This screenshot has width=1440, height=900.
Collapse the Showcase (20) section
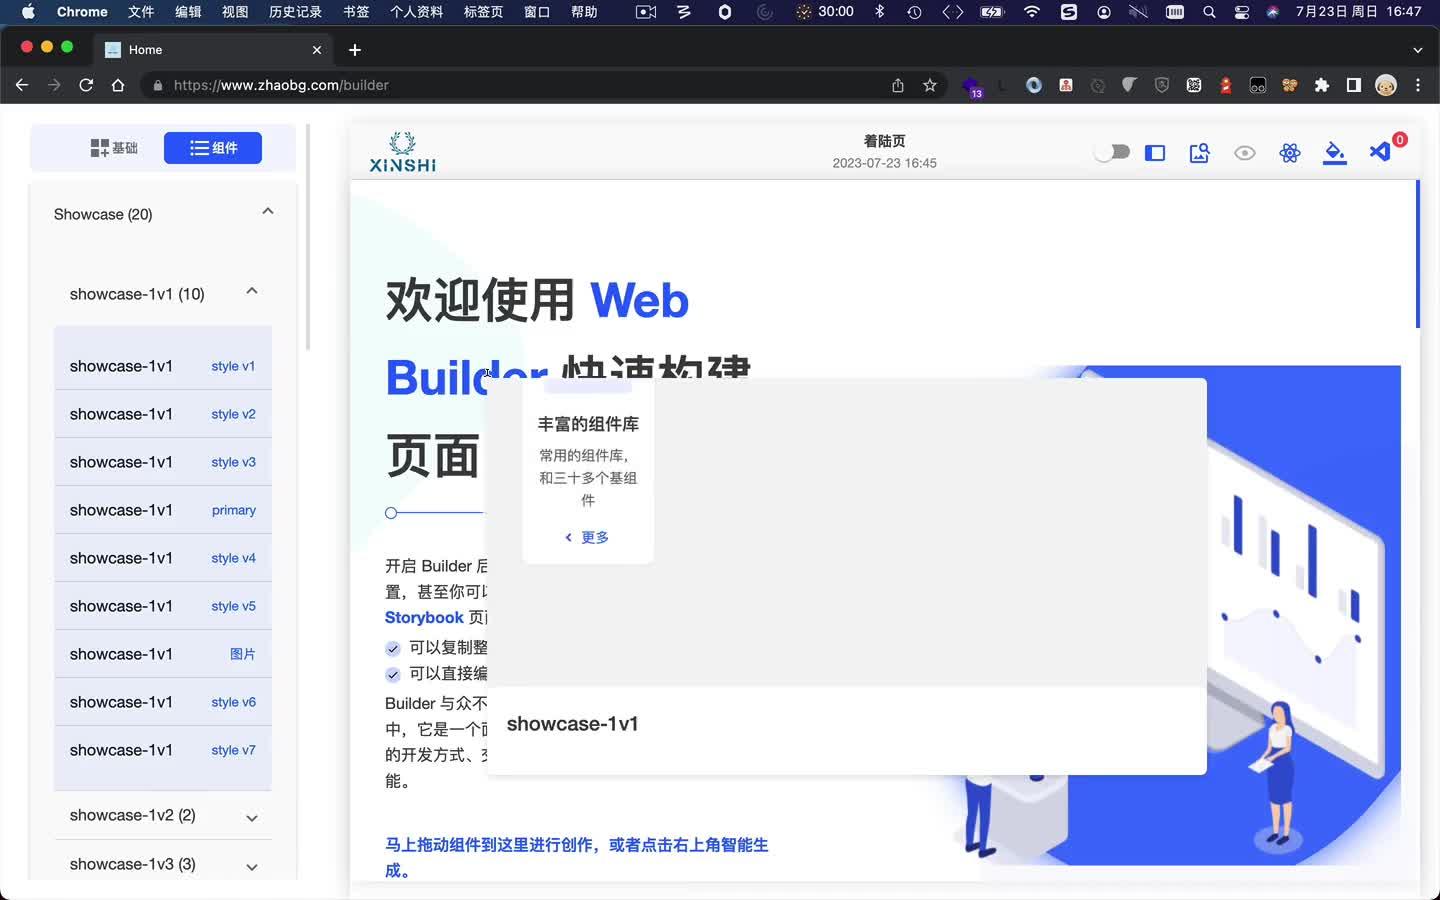pyautogui.click(x=267, y=211)
